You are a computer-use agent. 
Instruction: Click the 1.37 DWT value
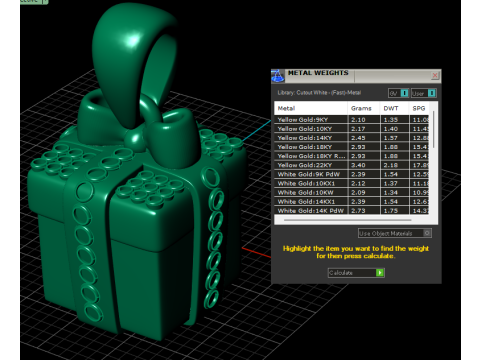(x=390, y=183)
